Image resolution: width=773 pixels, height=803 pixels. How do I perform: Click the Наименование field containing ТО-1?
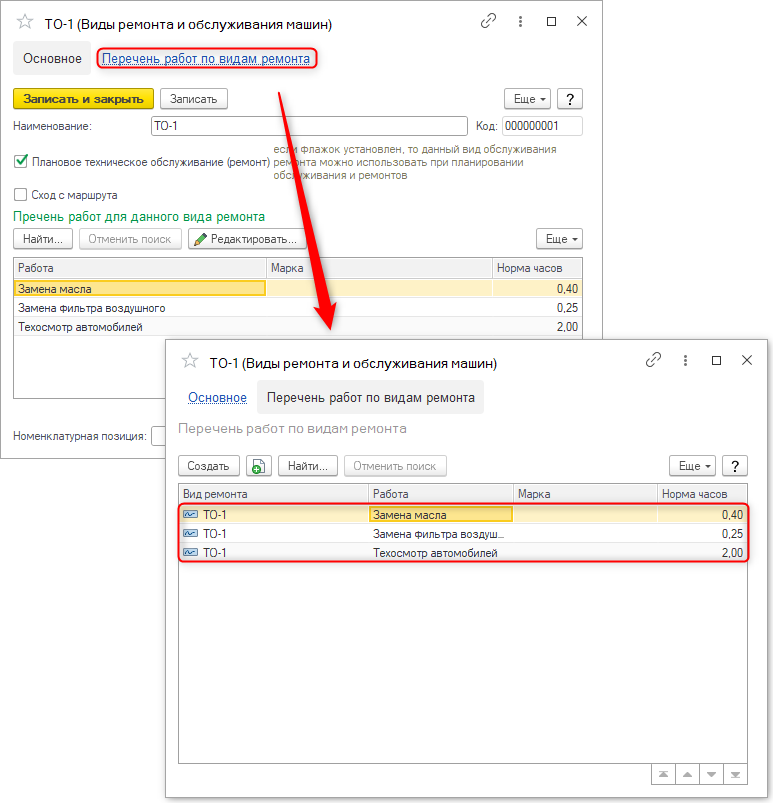pos(308,126)
